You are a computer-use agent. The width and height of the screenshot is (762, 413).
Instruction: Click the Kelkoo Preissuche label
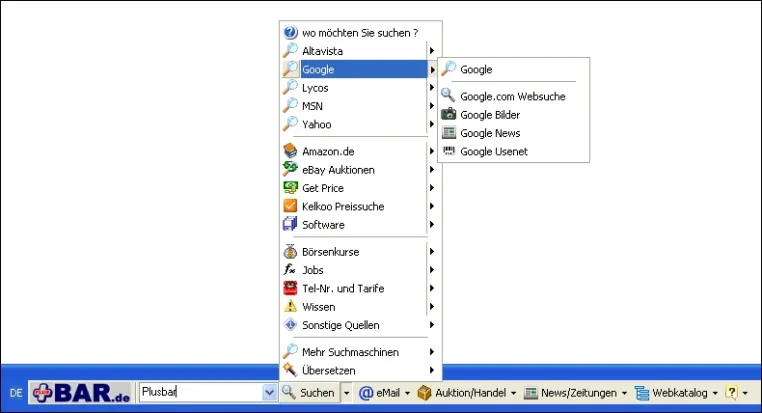pos(343,206)
